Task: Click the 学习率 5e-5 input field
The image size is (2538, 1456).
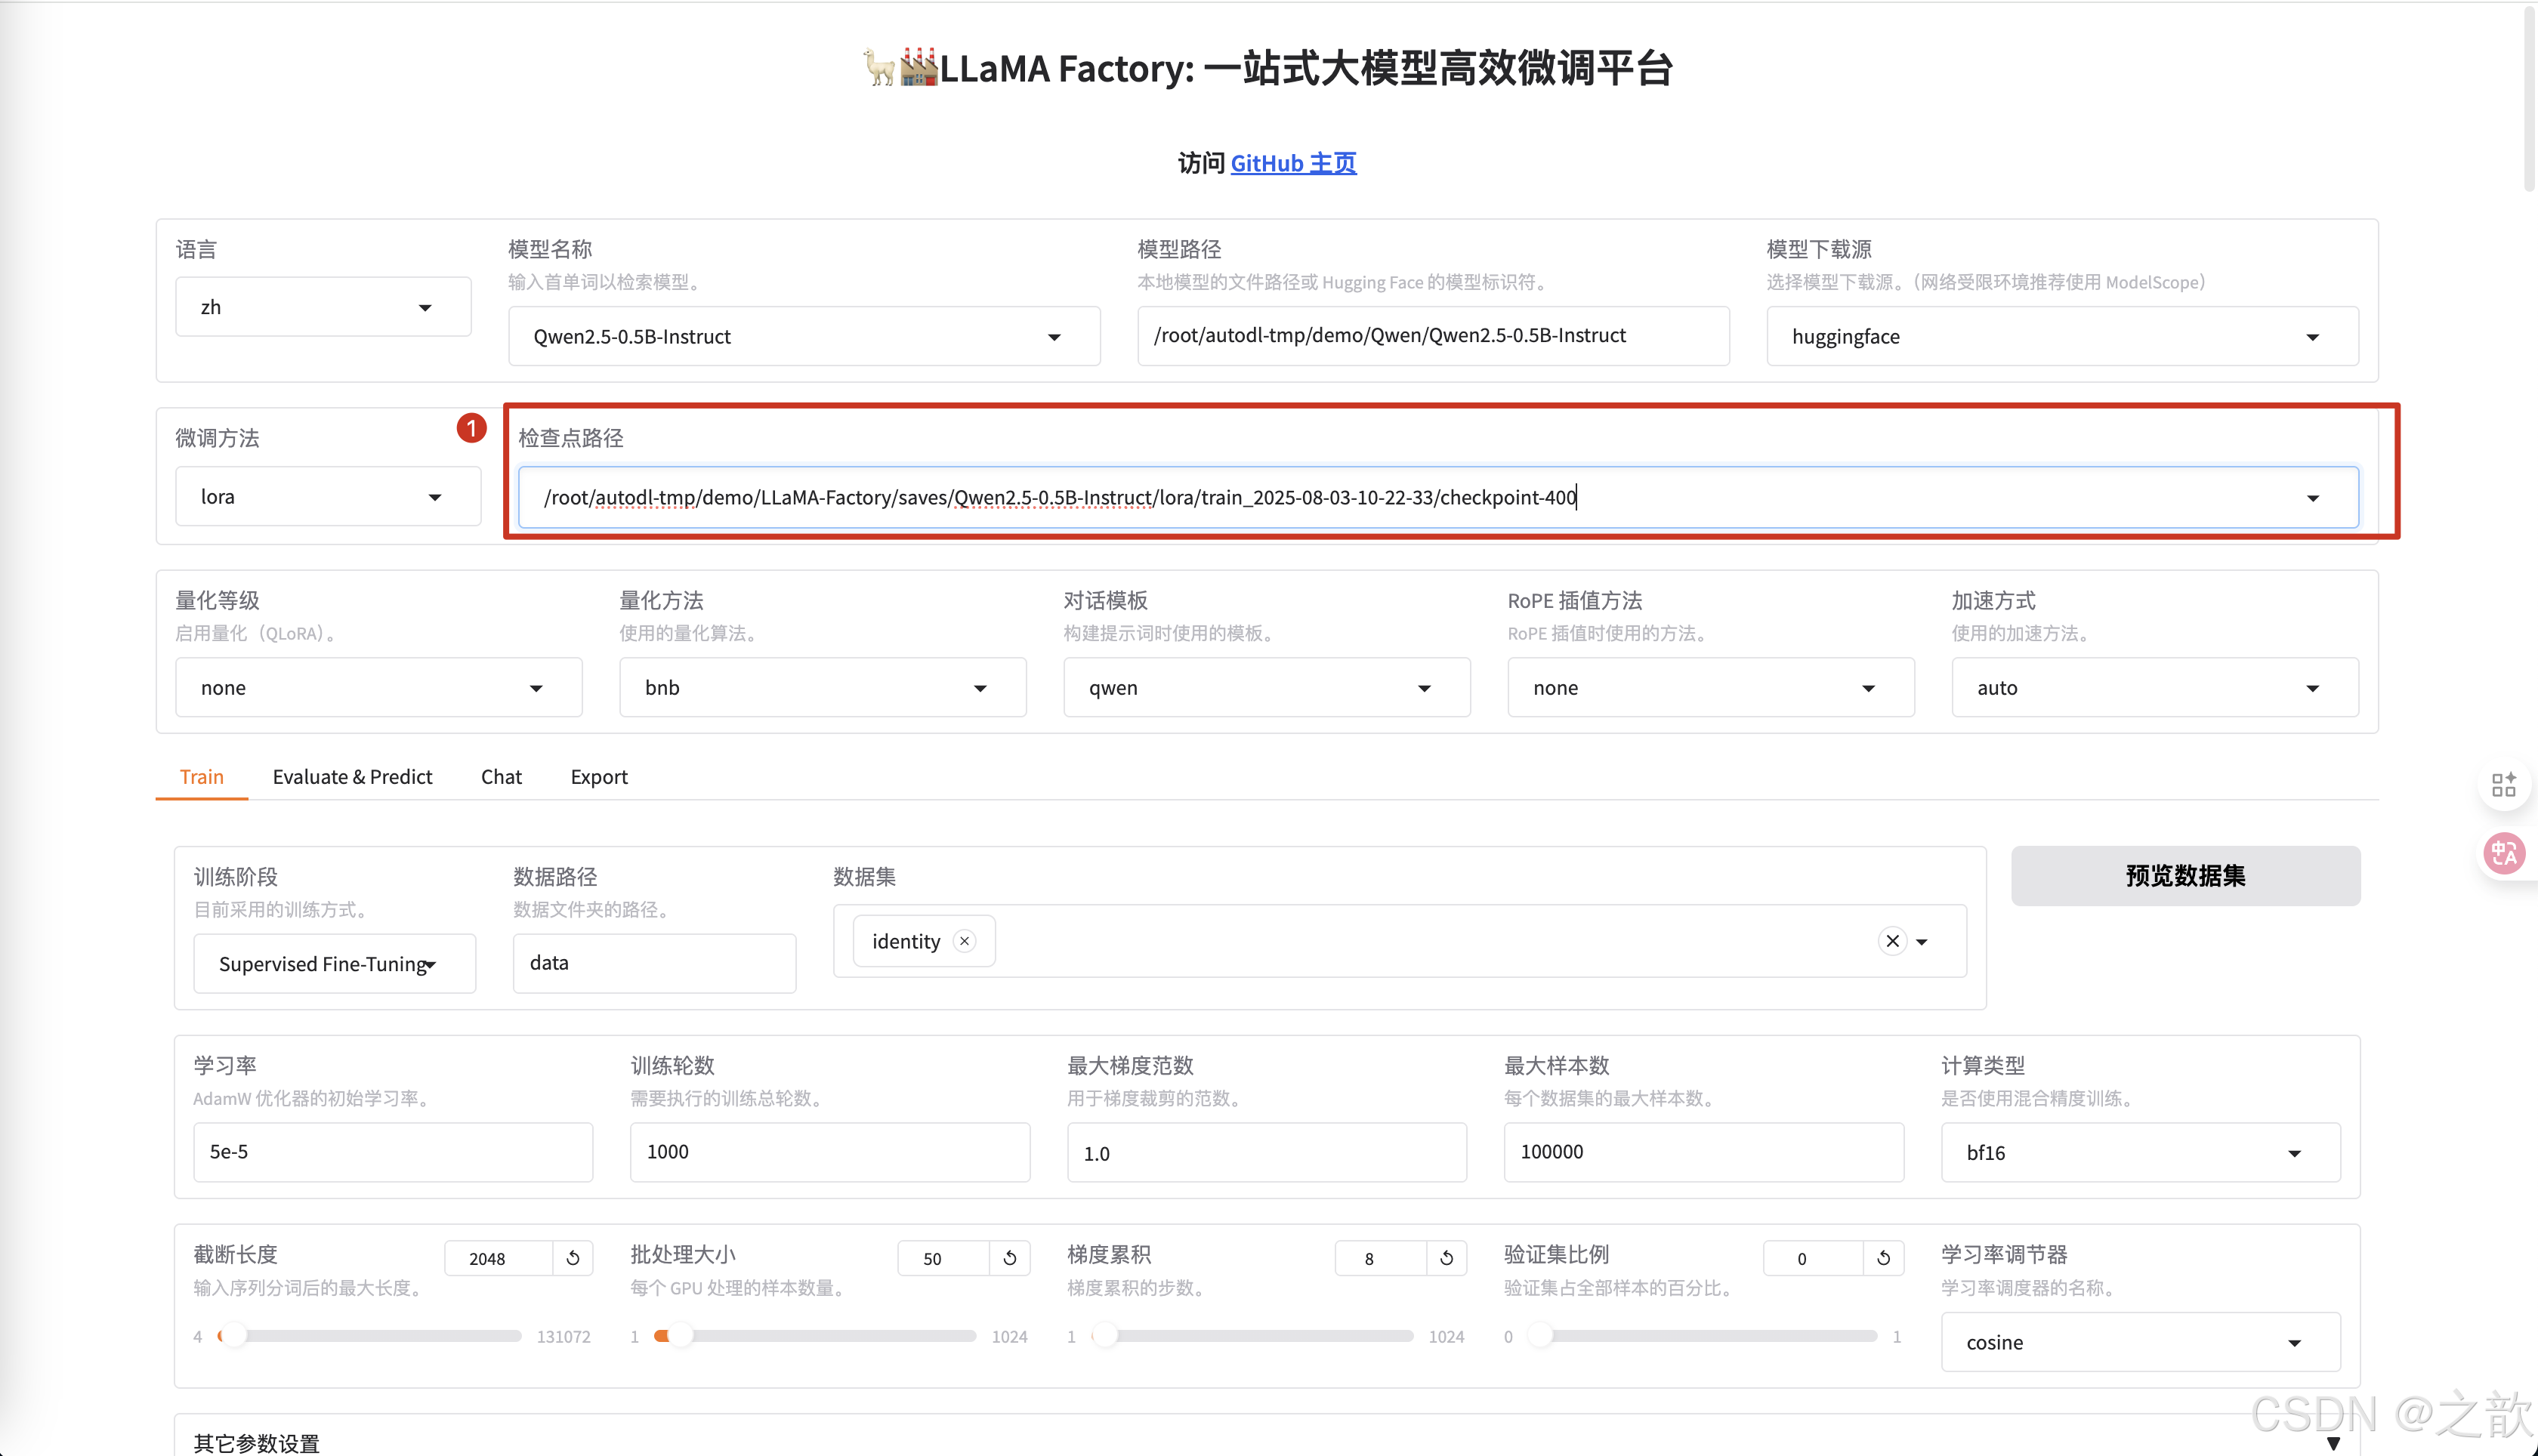Action: (393, 1152)
